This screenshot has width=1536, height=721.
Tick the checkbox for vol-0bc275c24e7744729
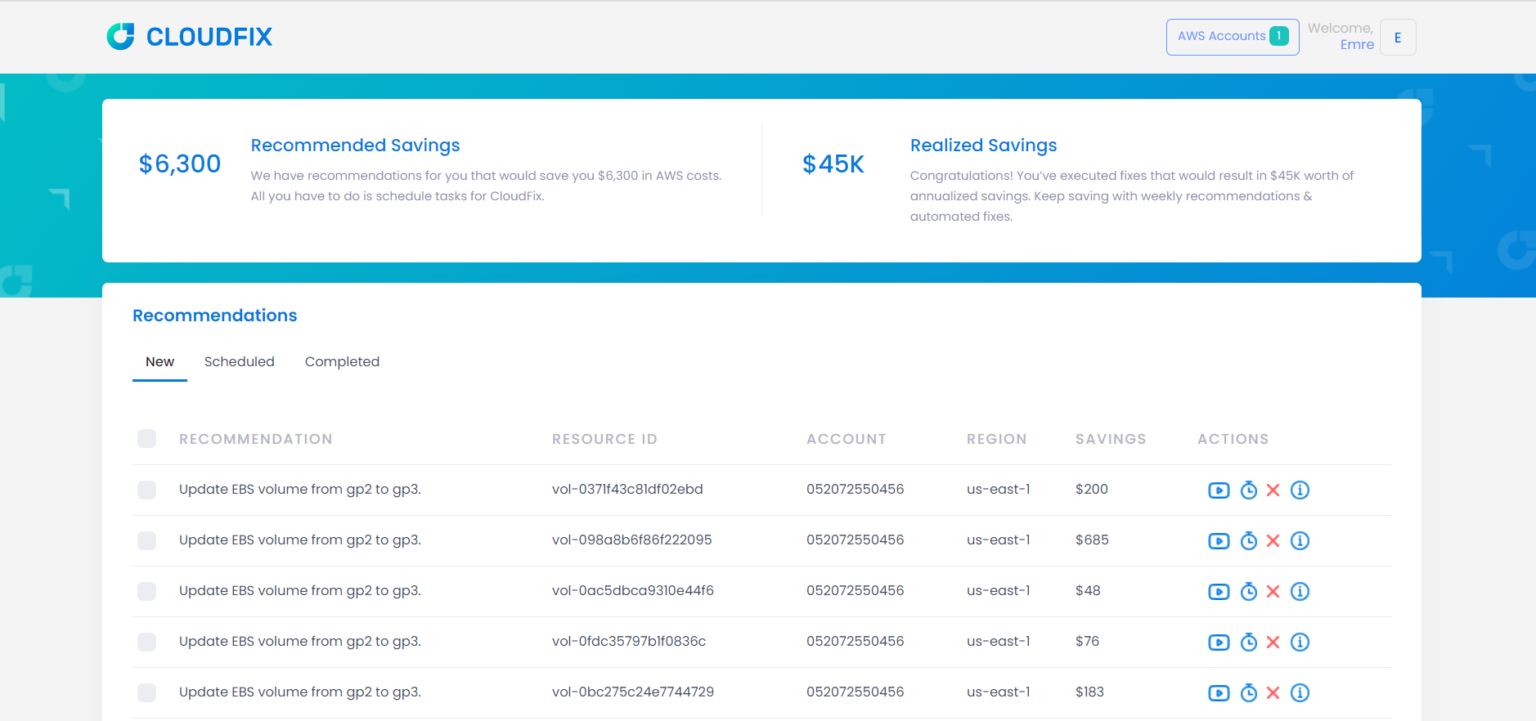click(147, 692)
